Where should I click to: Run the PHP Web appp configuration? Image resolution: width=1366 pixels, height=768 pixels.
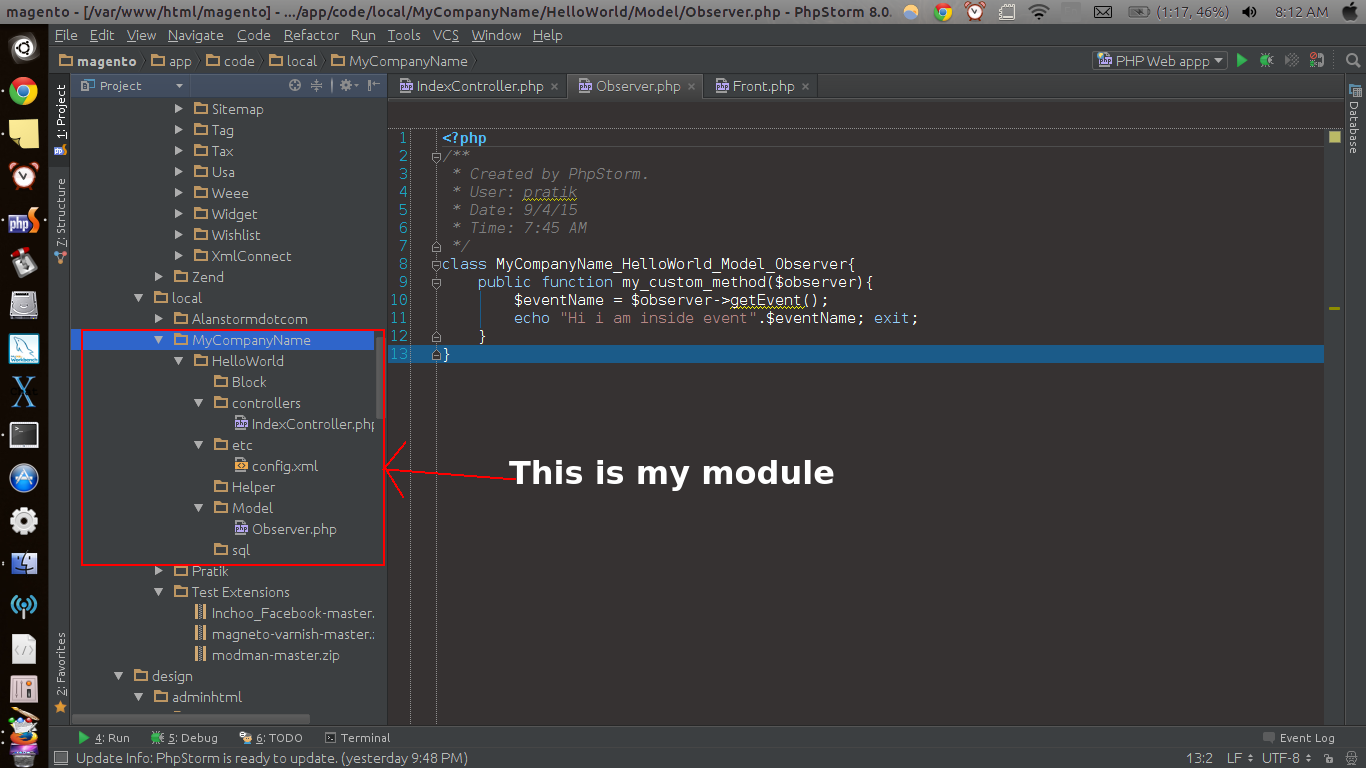[x=1241, y=60]
